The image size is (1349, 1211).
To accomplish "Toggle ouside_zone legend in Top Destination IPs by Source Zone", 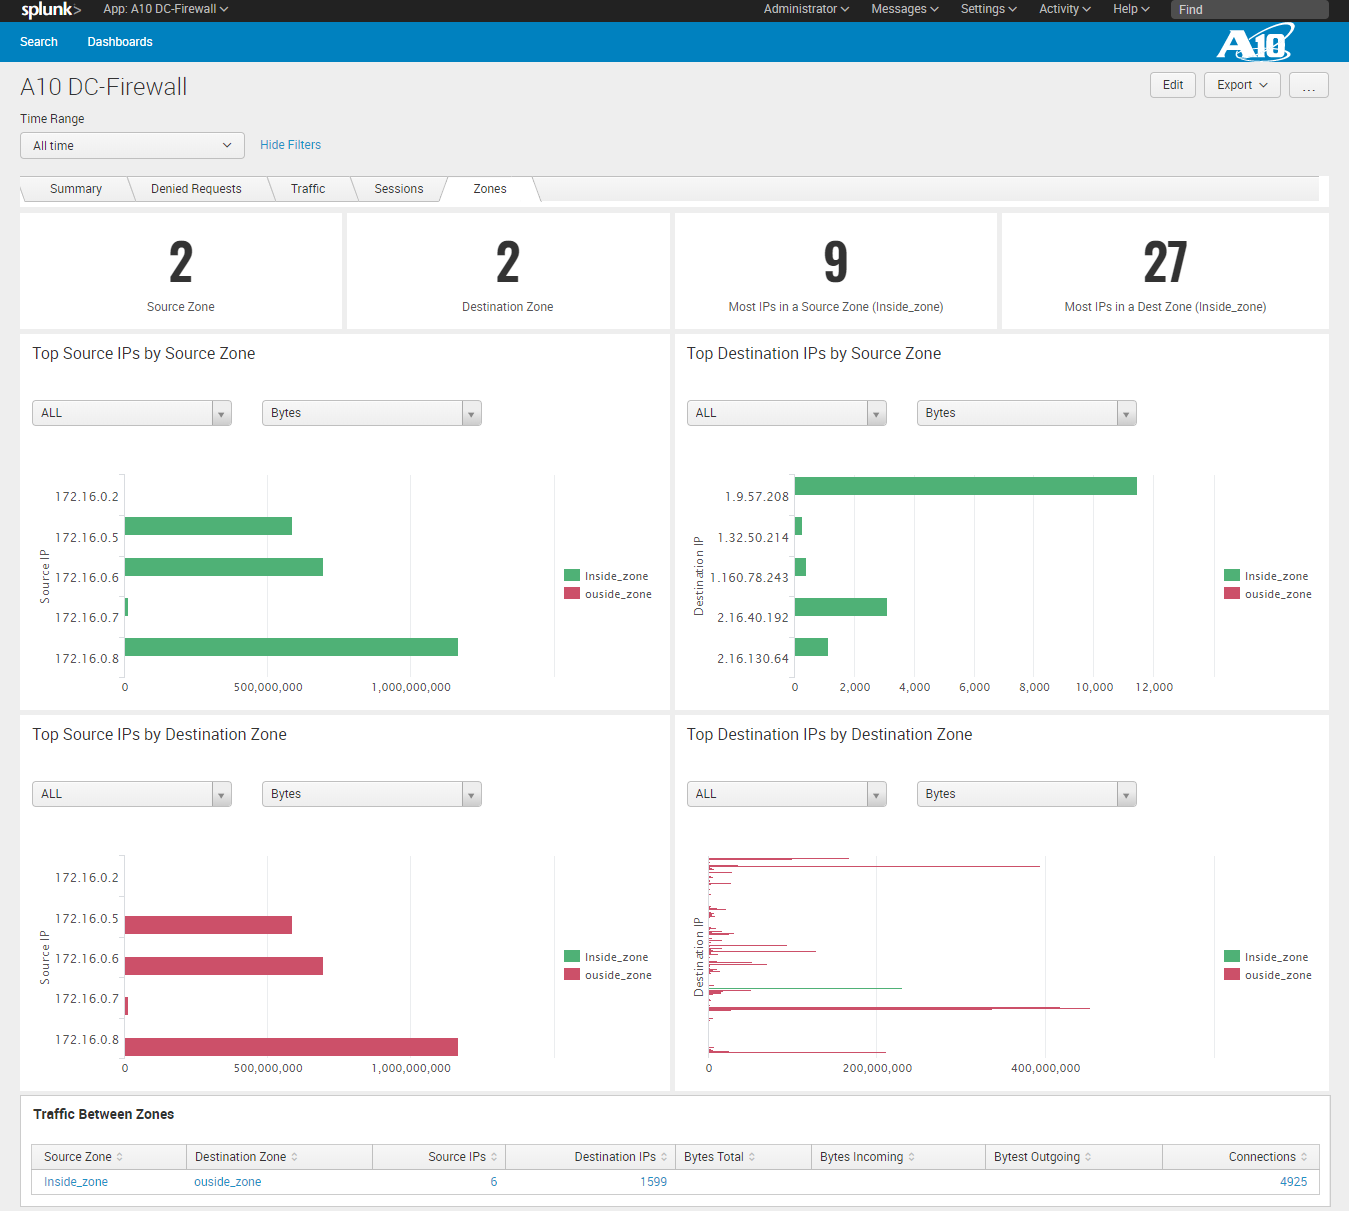I will (x=1268, y=594).
